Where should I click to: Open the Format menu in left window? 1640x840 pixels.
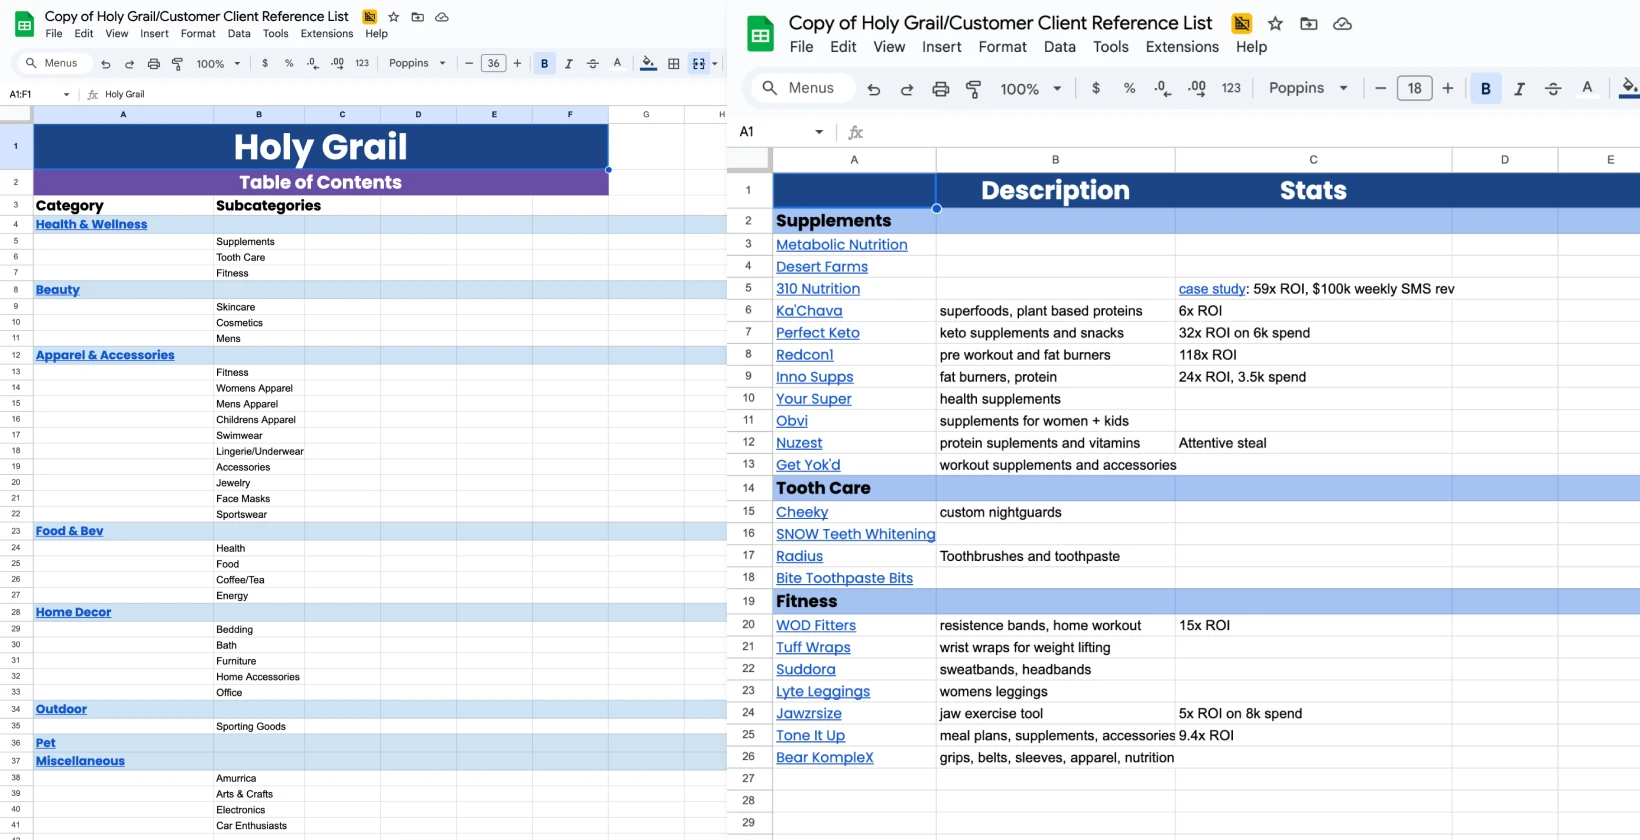pyautogui.click(x=198, y=34)
